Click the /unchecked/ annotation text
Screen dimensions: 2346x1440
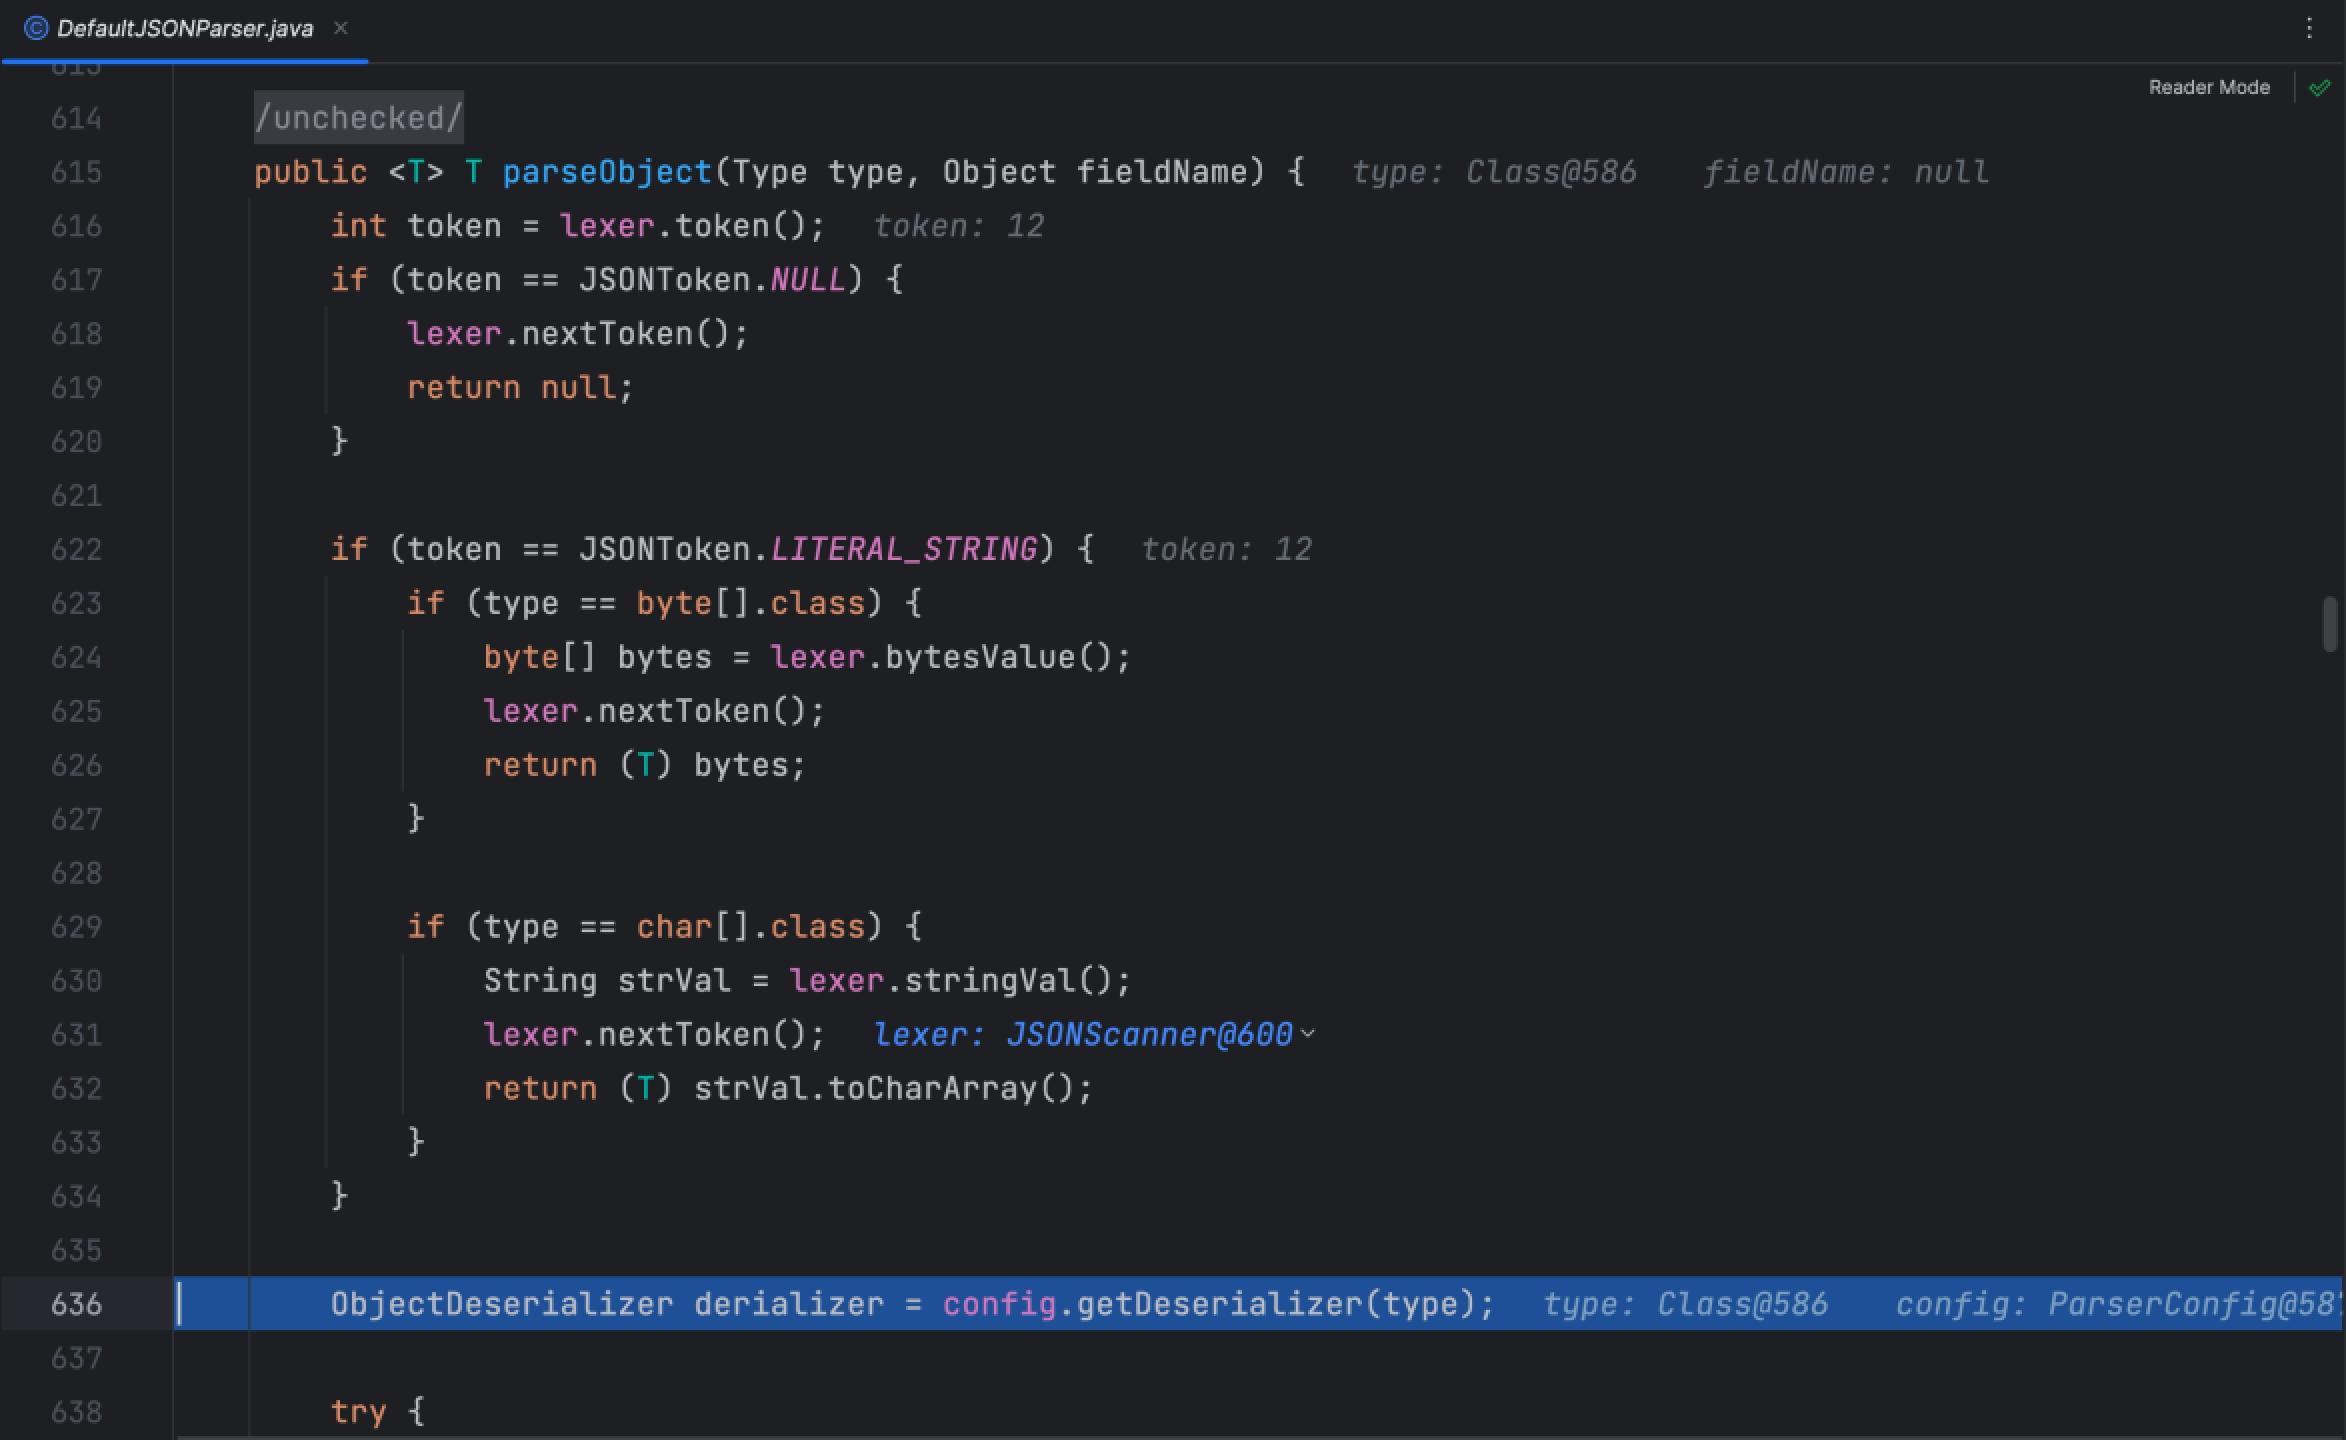358,118
